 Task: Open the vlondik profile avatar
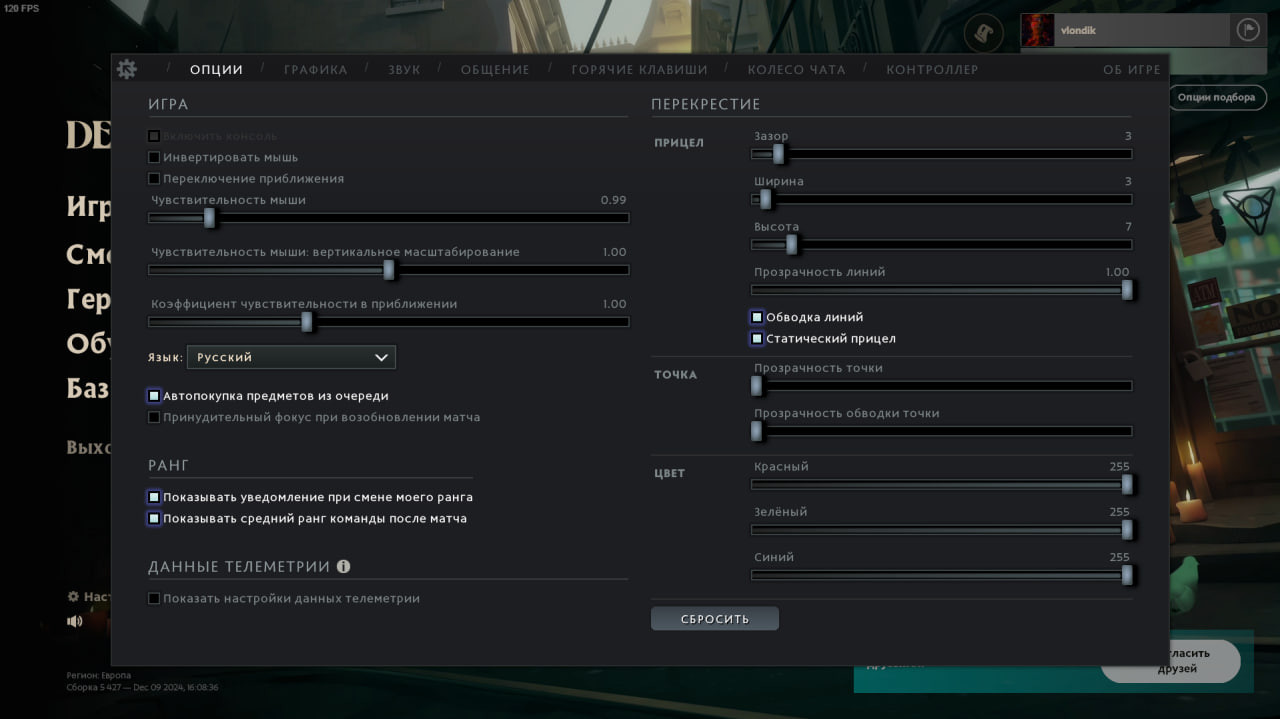(x=1037, y=30)
